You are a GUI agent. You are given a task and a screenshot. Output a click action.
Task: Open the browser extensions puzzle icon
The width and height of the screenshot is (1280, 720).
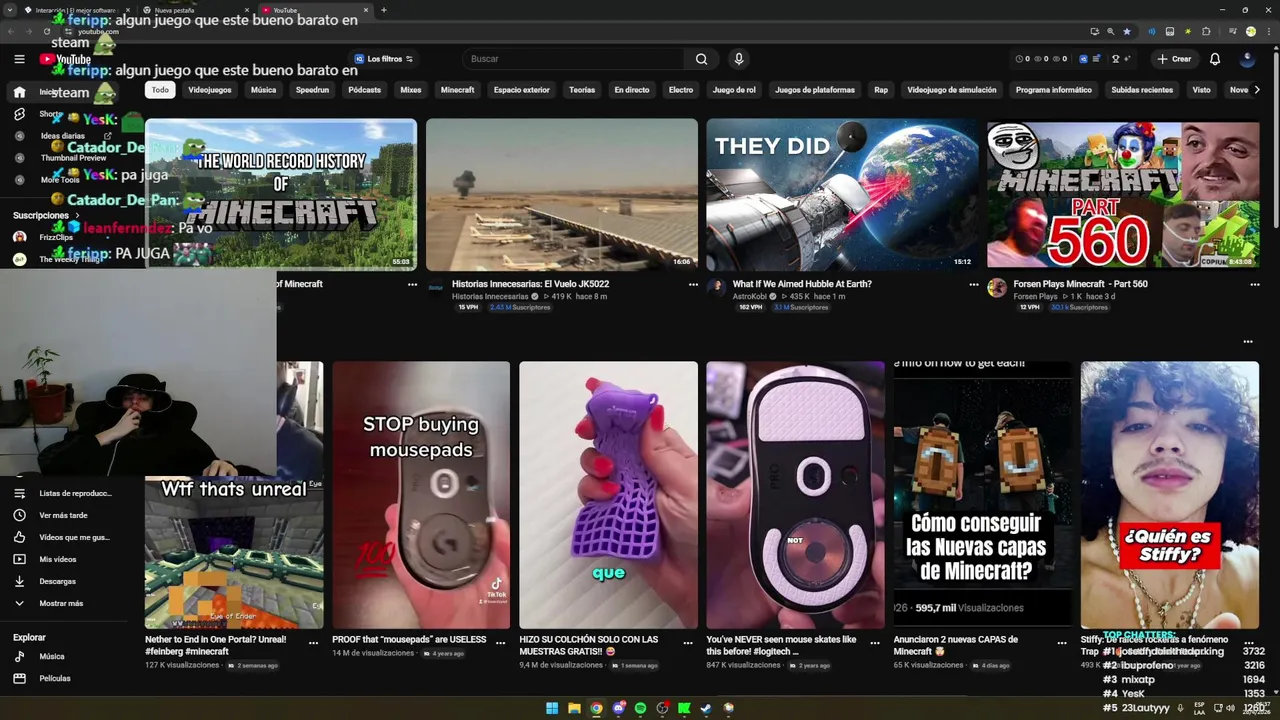(1206, 31)
